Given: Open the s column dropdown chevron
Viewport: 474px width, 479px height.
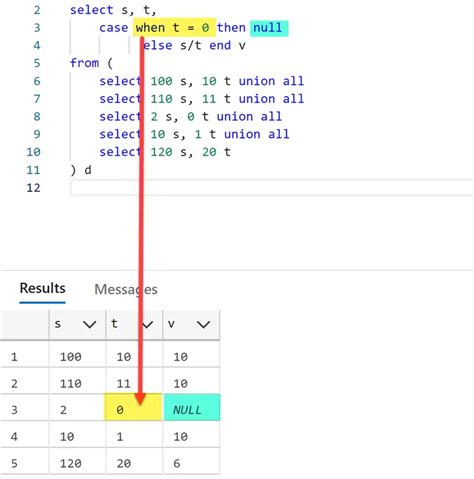Looking at the screenshot, I should tap(89, 324).
